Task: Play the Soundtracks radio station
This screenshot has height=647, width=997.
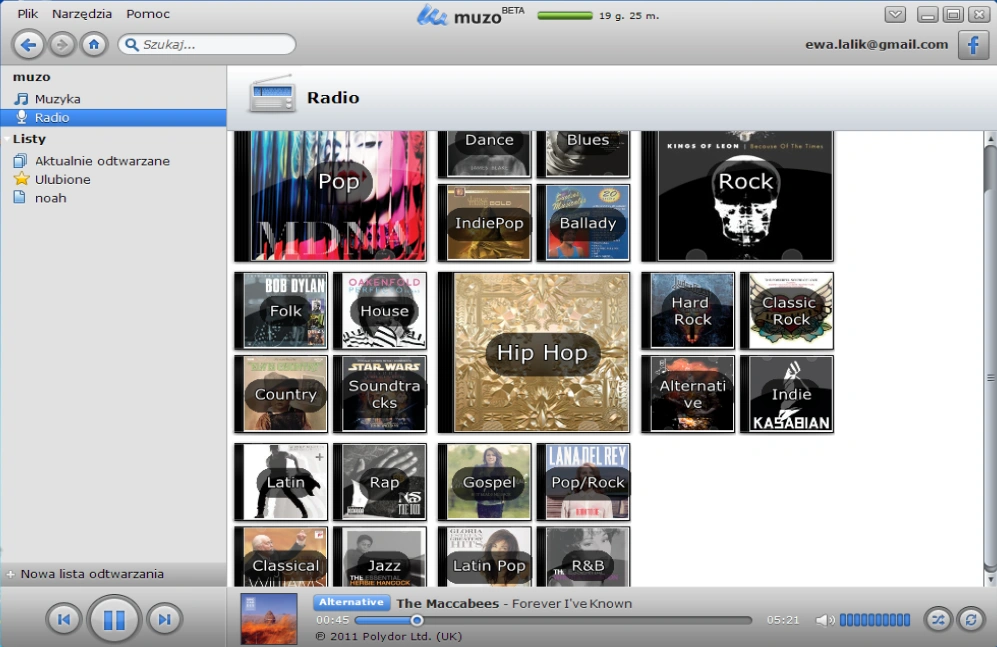Action: (380, 394)
